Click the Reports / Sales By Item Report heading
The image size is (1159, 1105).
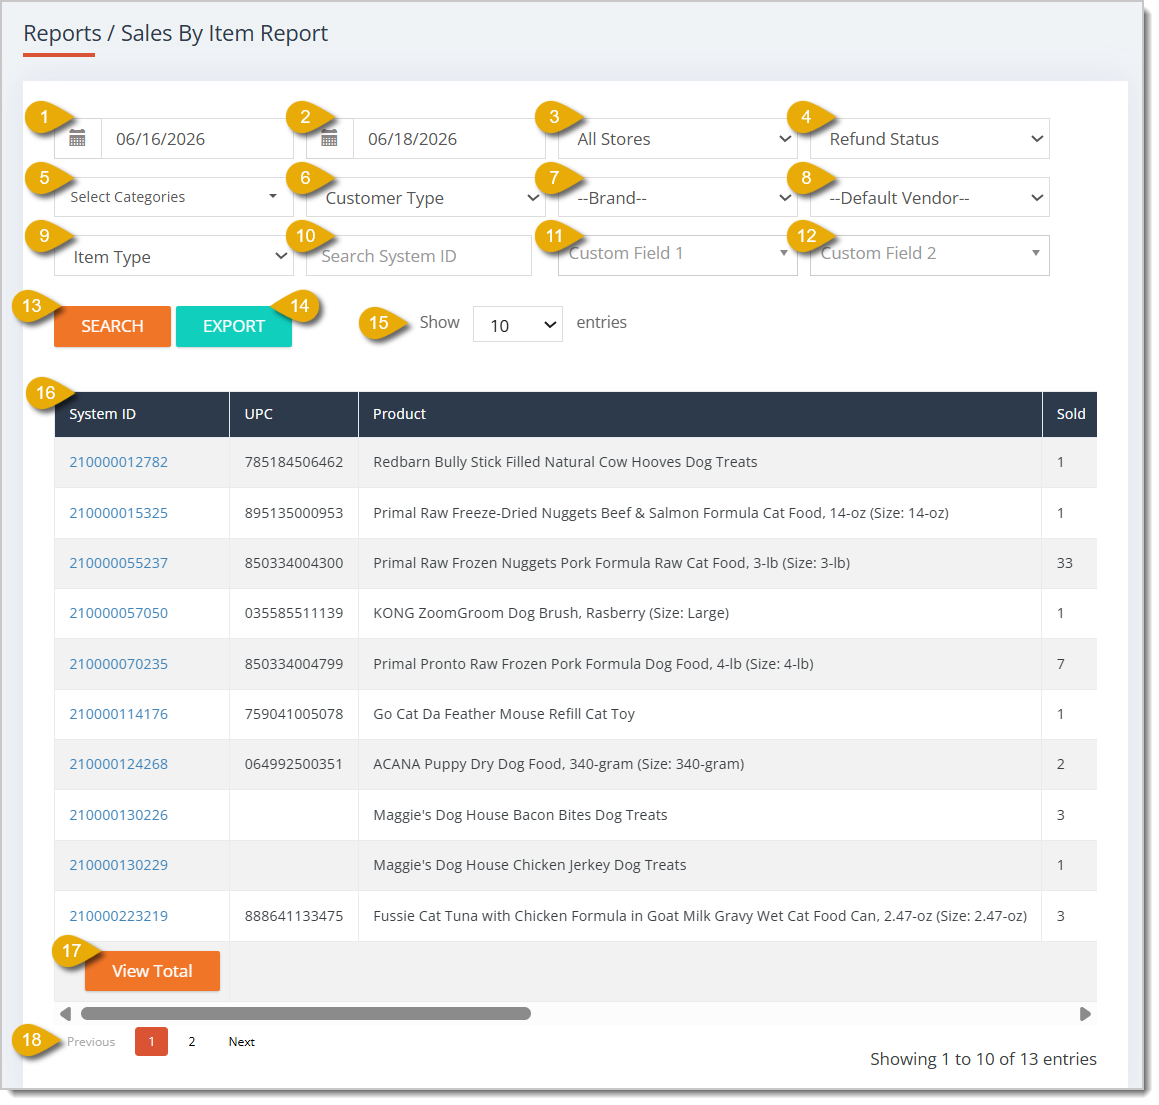175,33
